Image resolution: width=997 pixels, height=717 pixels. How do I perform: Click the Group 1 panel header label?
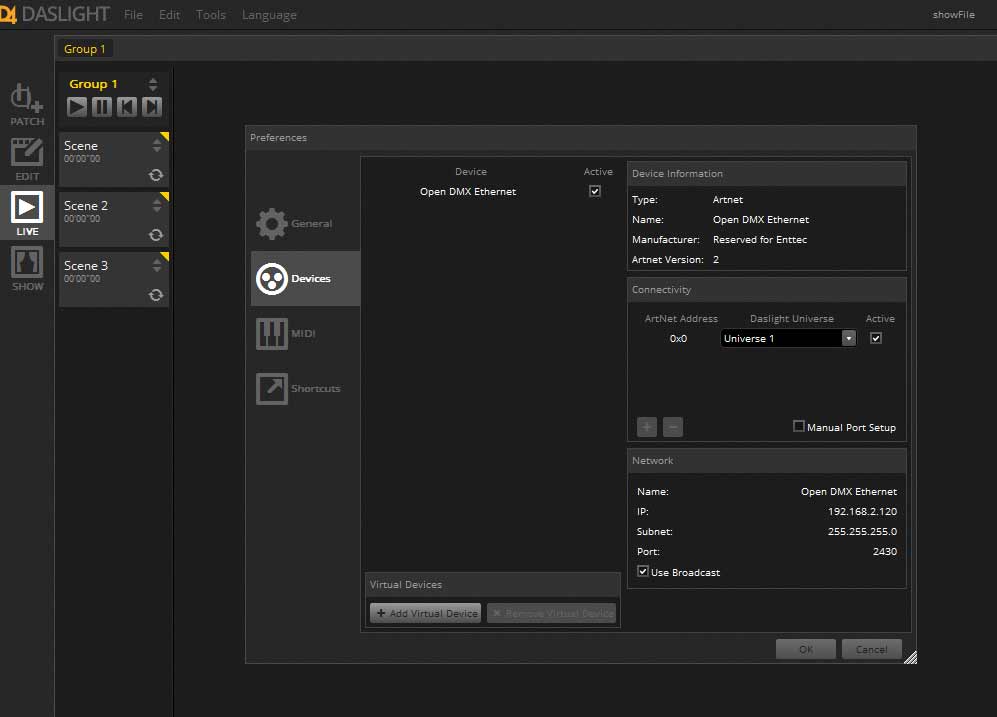click(x=93, y=84)
